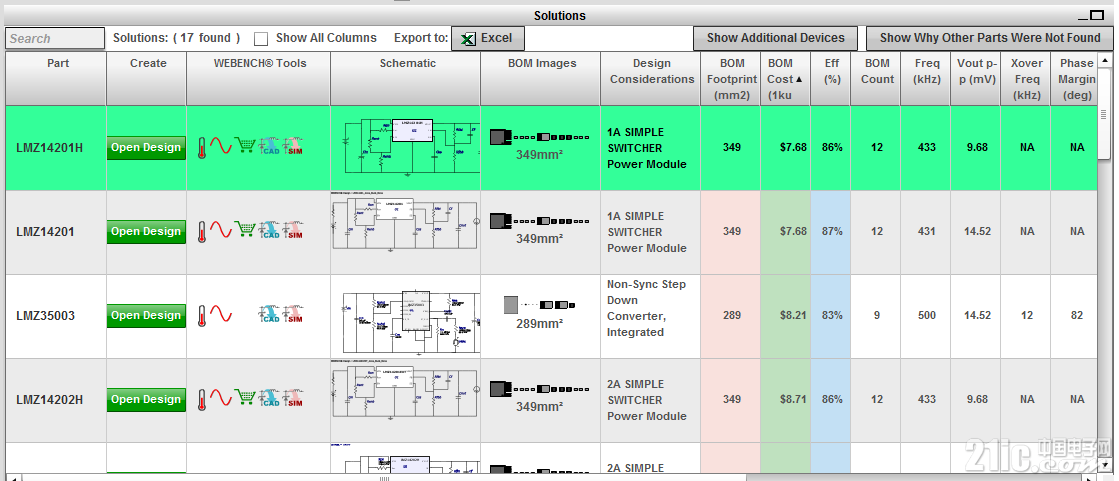Screen dimensions: 1119x481
Task: Open thermal simulation thermometer for LMZ35003
Action: coord(201,315)
